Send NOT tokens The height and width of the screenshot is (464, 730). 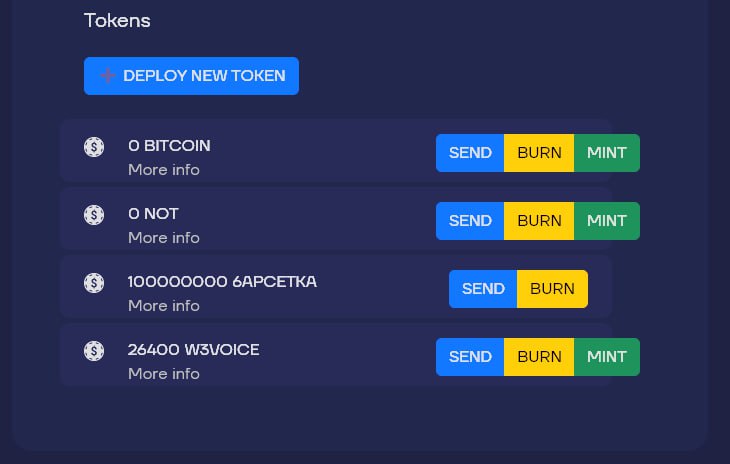[x=470, y=221]
